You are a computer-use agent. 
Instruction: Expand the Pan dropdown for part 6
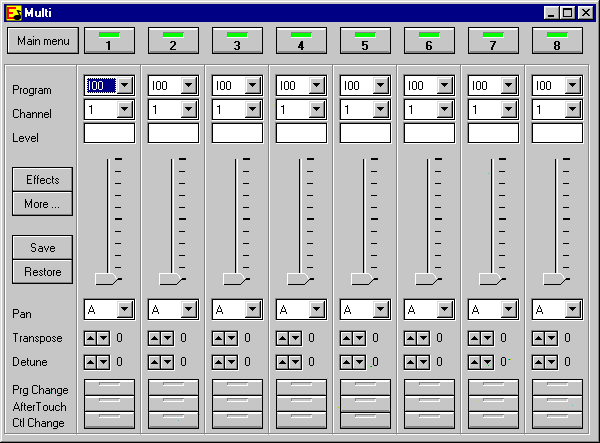445,310
